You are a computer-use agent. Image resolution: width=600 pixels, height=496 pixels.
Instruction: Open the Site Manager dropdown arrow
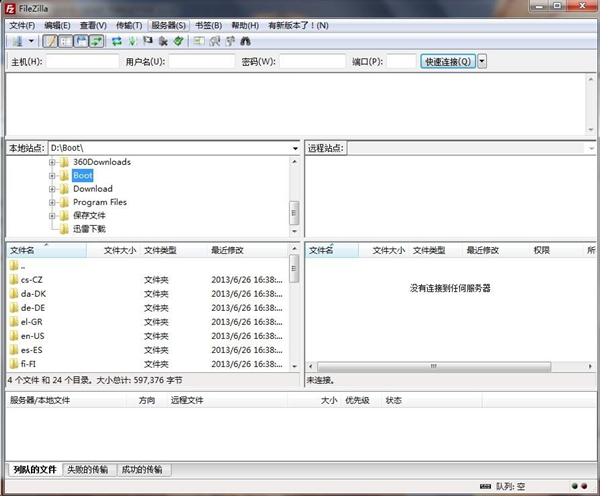click(31, 41)
